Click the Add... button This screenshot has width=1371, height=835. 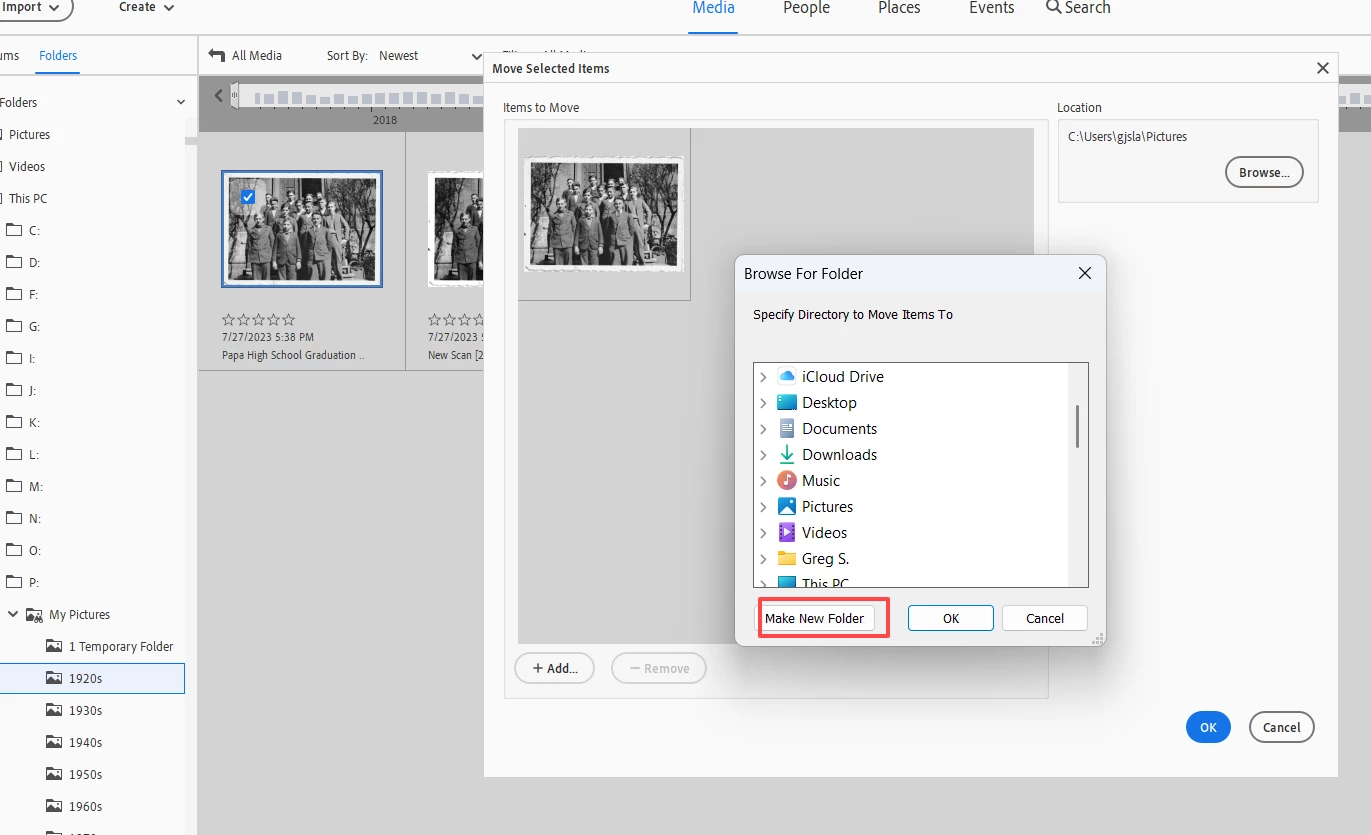pyautogui.click(x=554, y=668)
